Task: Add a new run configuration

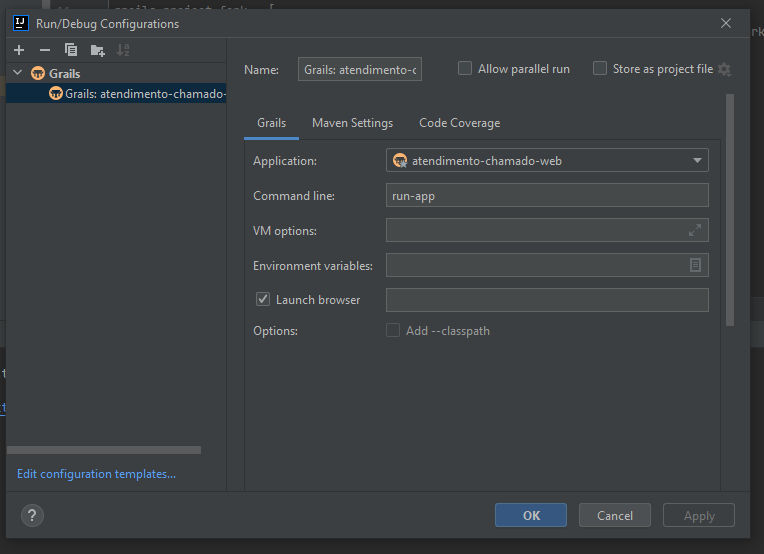Action: 19,50
